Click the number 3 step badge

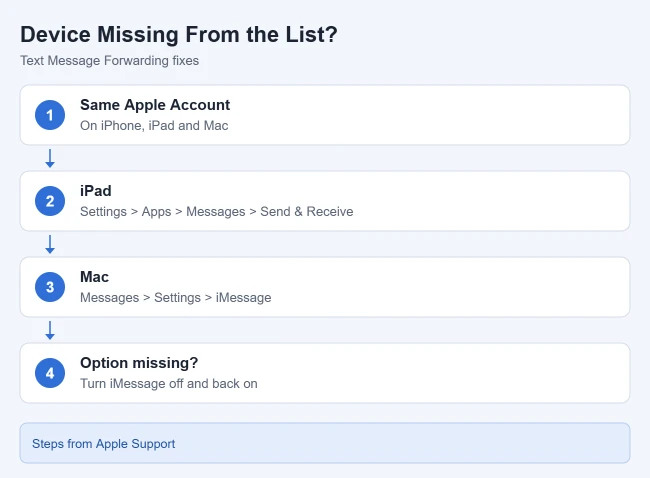click(50, 287)
